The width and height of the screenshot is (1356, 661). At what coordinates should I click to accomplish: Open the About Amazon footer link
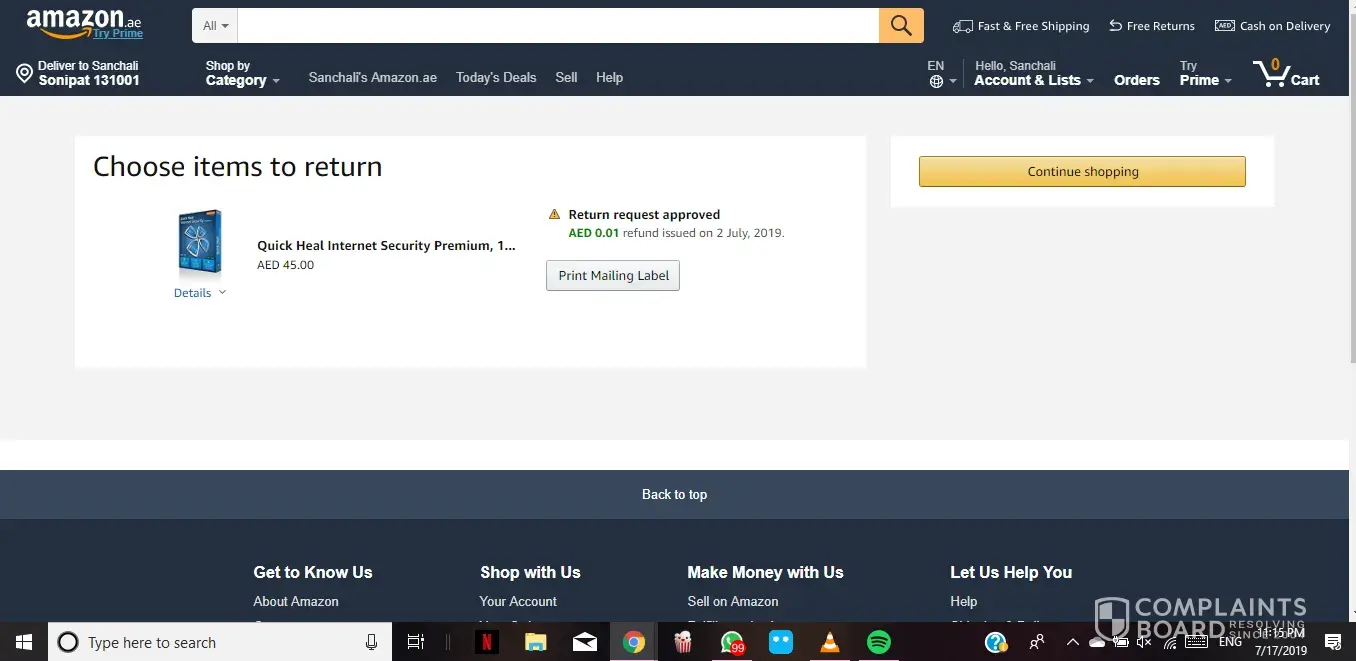(x=296, y=601)
